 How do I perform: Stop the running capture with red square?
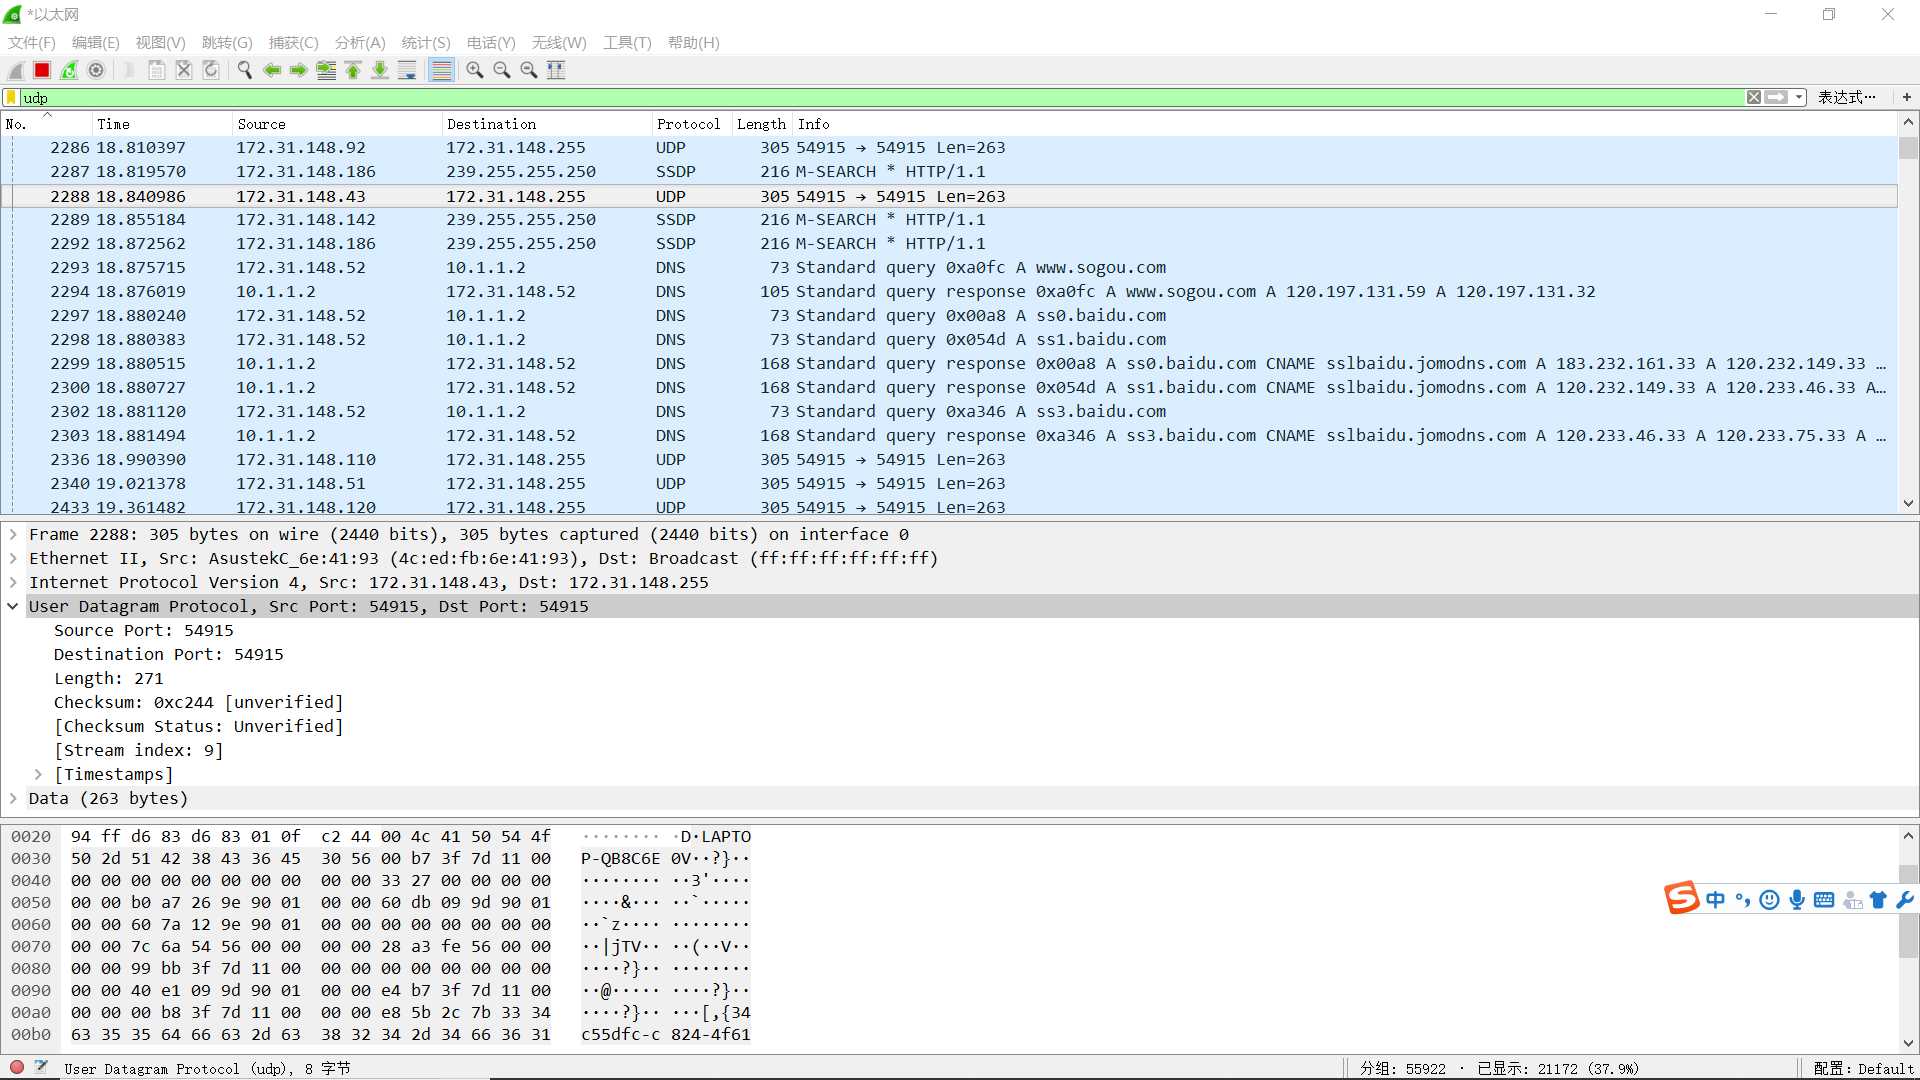click(42, 70)
